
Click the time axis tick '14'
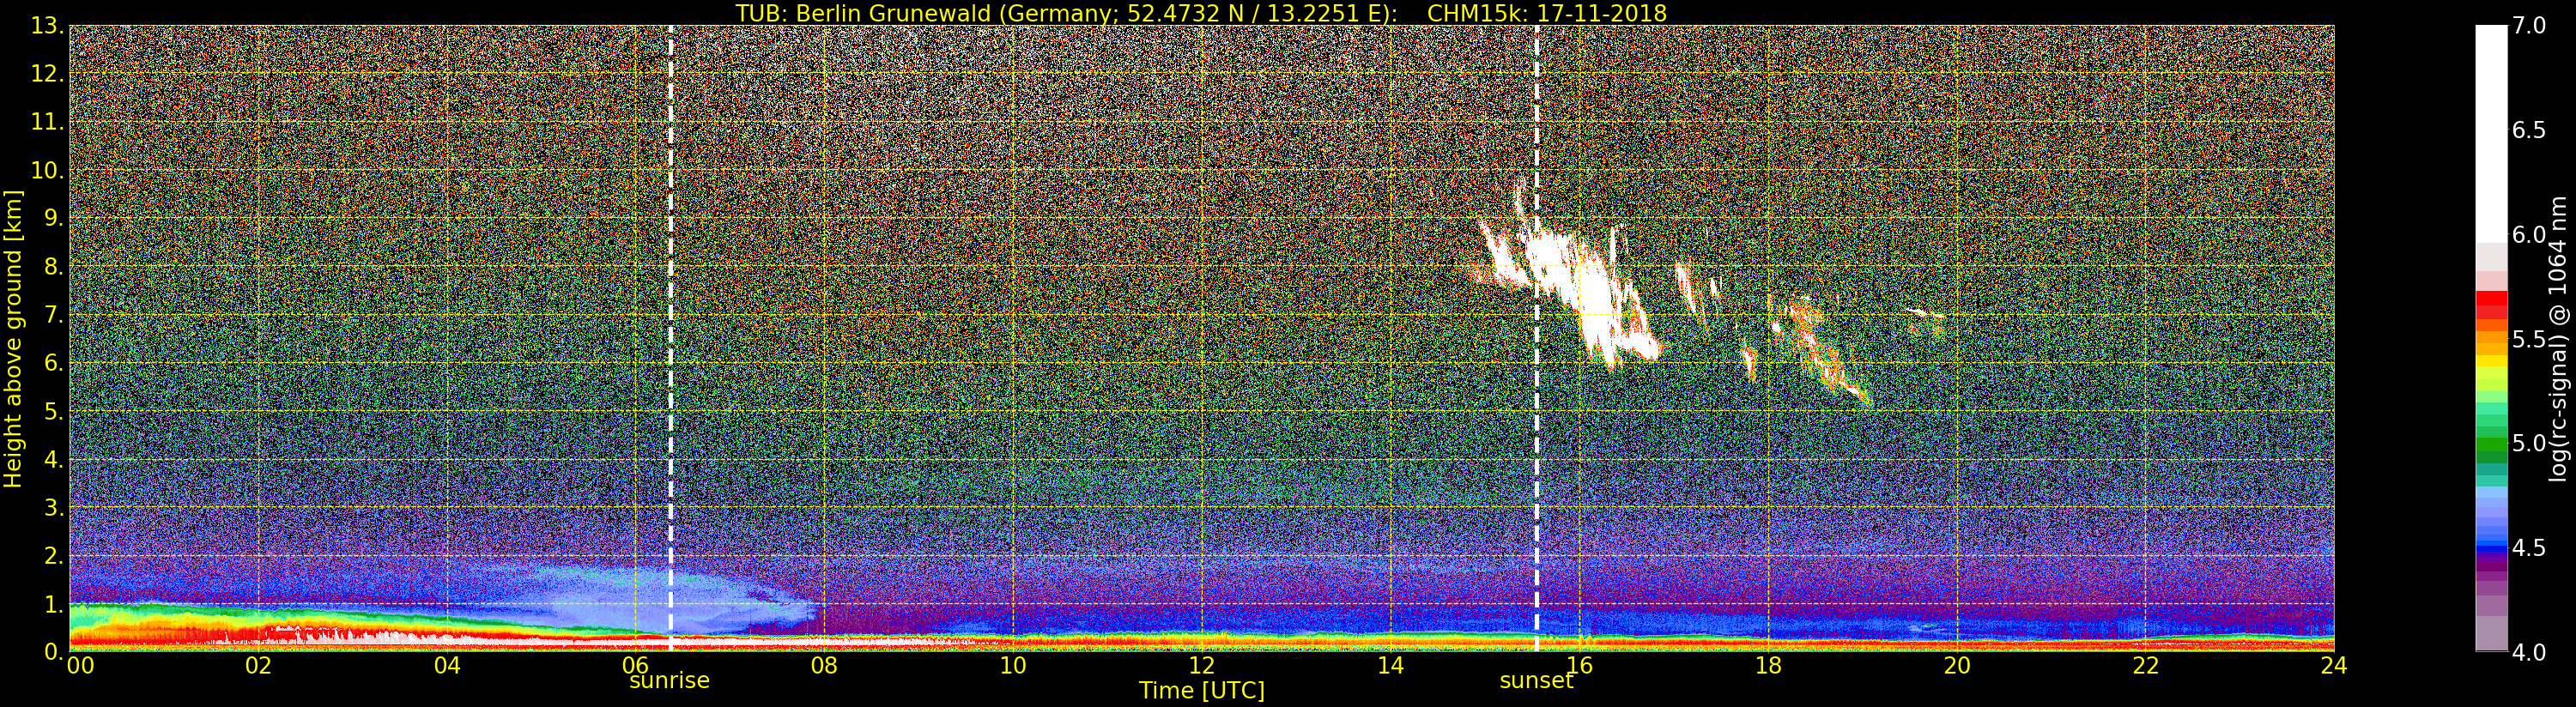pyautogui.click(x=1391, y=666)
